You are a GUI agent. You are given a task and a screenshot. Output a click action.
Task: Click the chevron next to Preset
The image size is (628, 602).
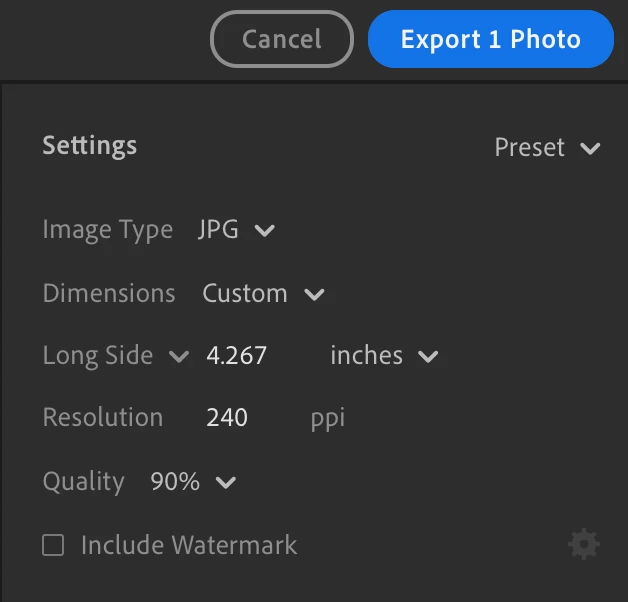(x=590, y=148)
